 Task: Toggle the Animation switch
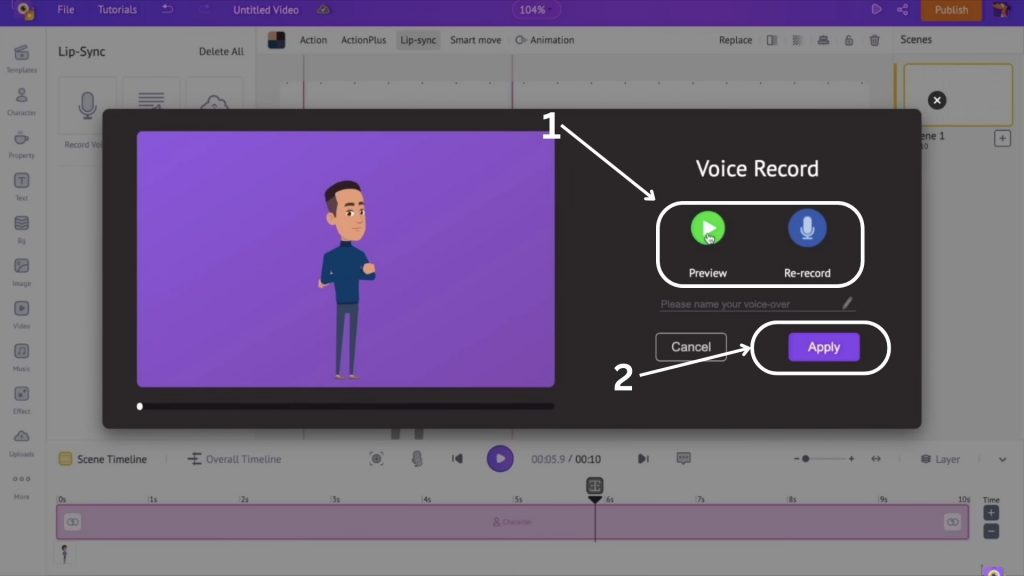point(545,40)
